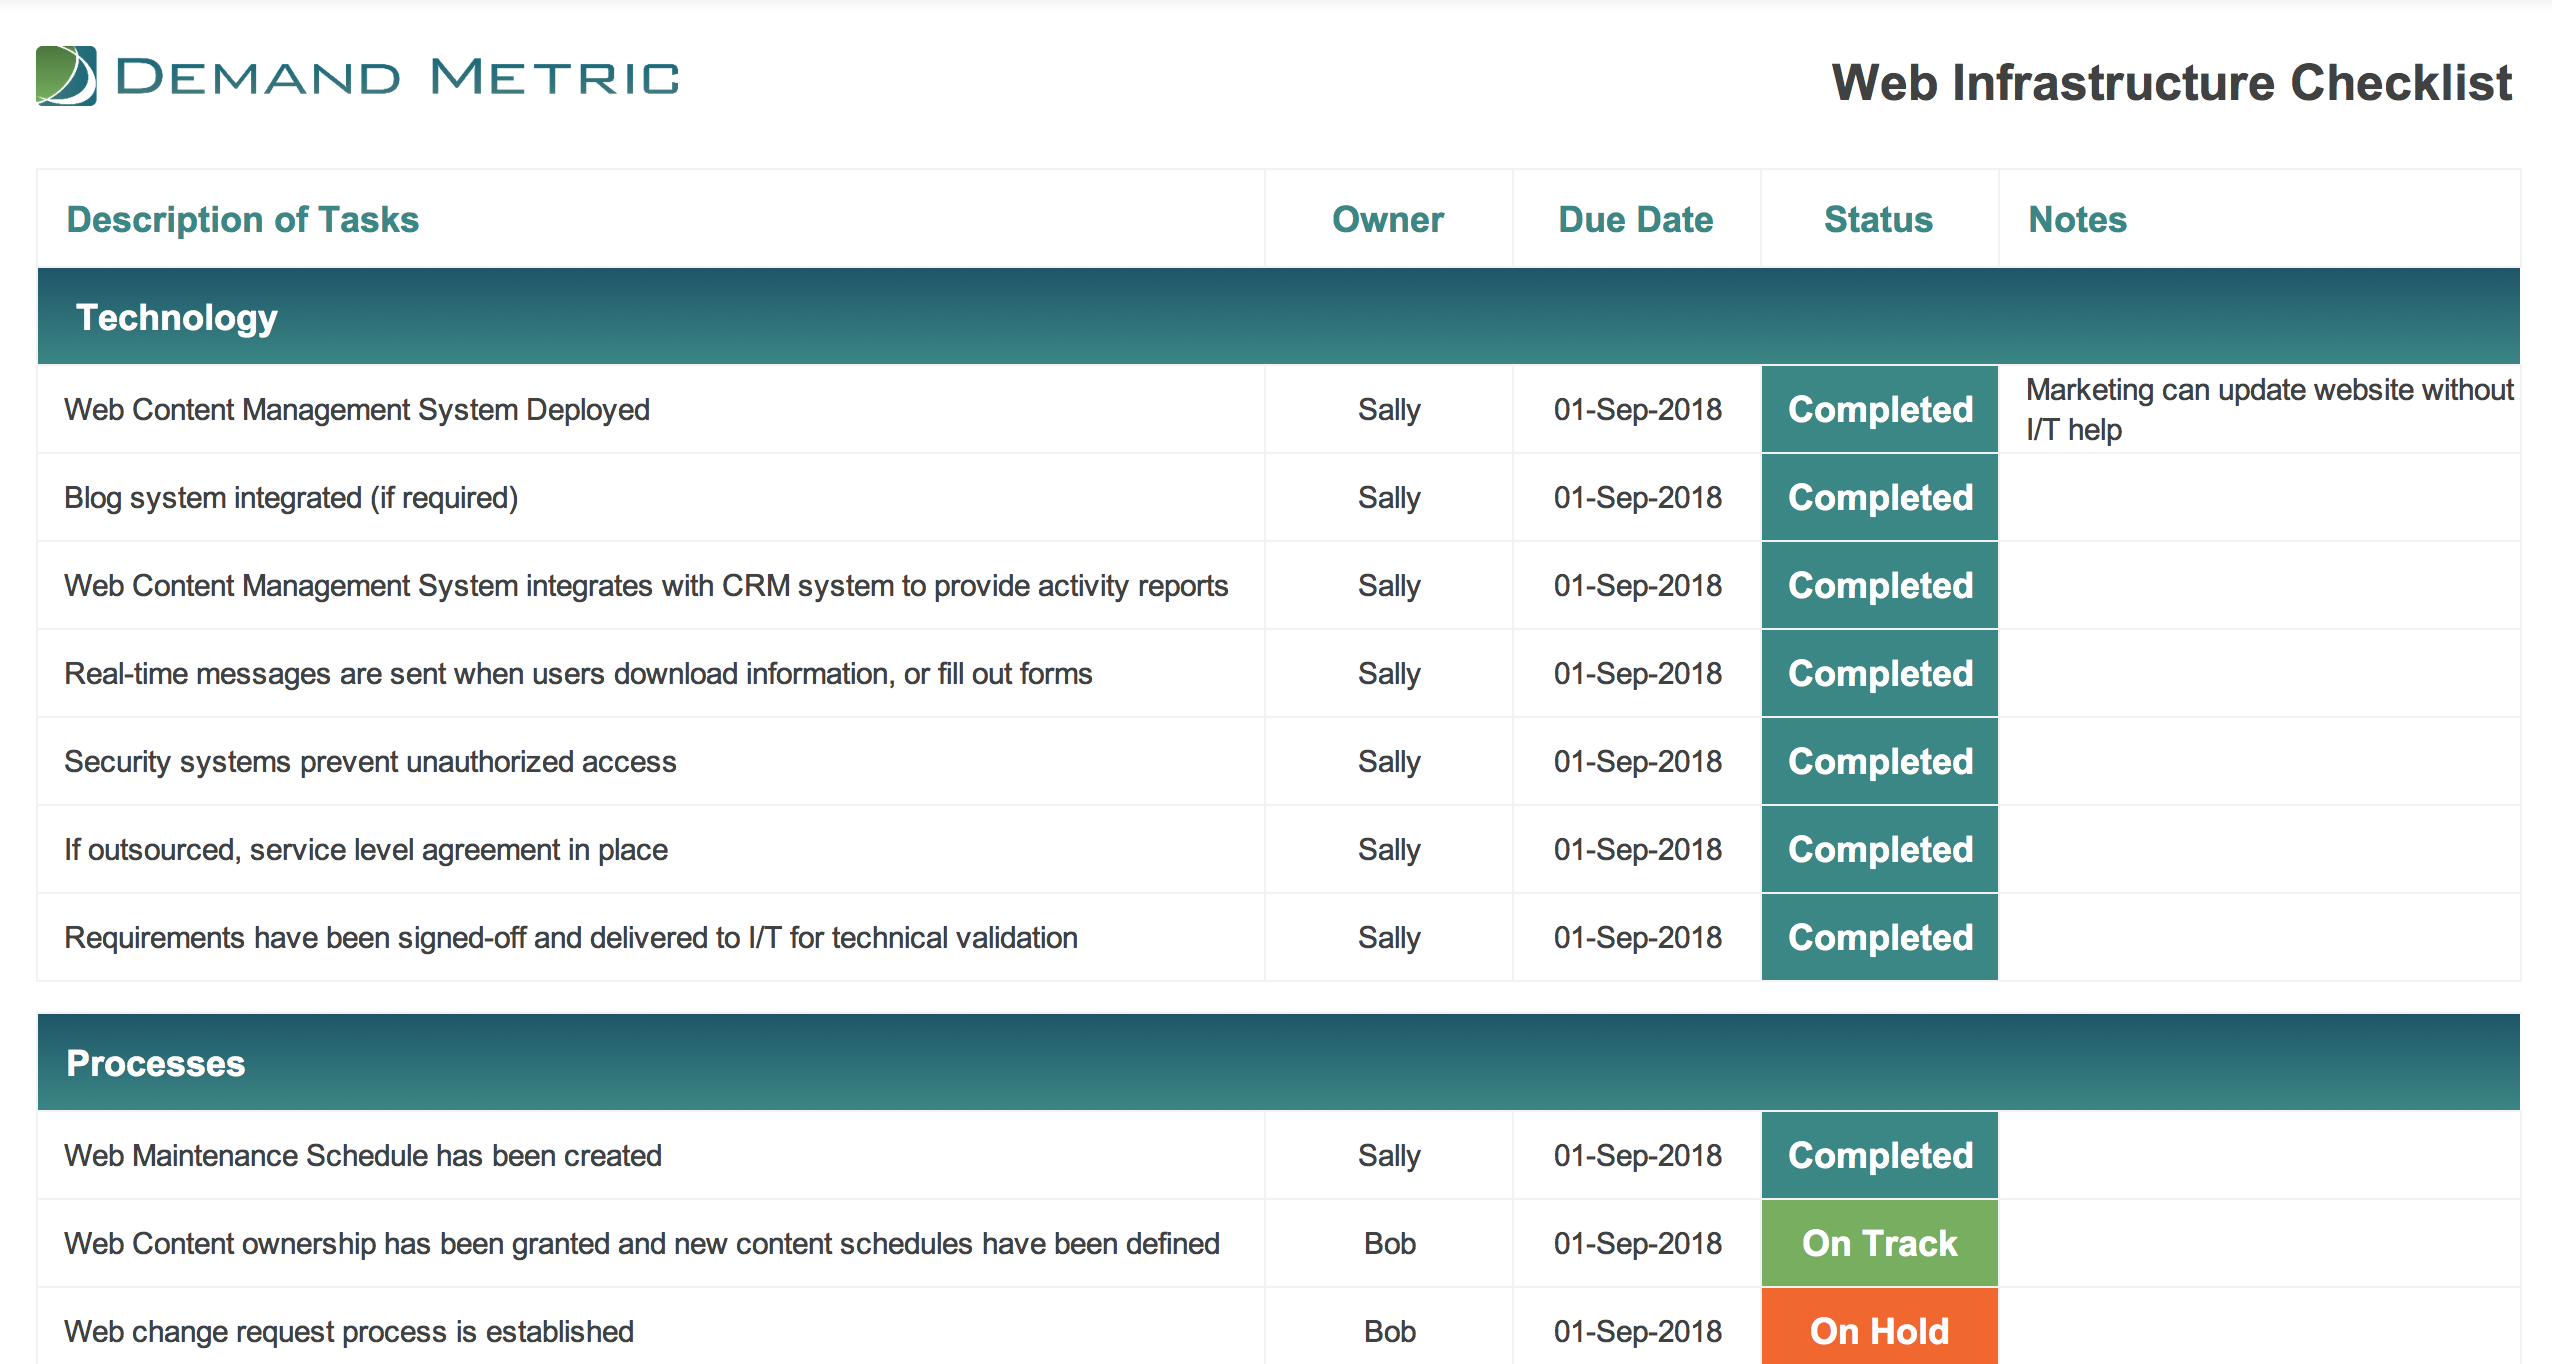Image resolution: width=2552 pixels, height=1364 pixels.
Task: Click the Notes column header
Action: coord(2077,219)
